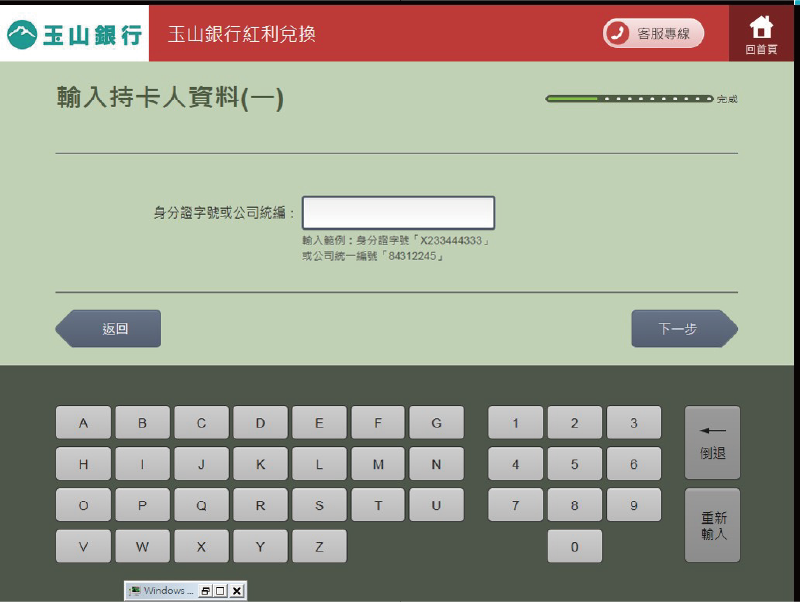The height and width of the screenshot is (602, 800).
Task: Tap digit 1 on the number pad
Action: (515, 422)
